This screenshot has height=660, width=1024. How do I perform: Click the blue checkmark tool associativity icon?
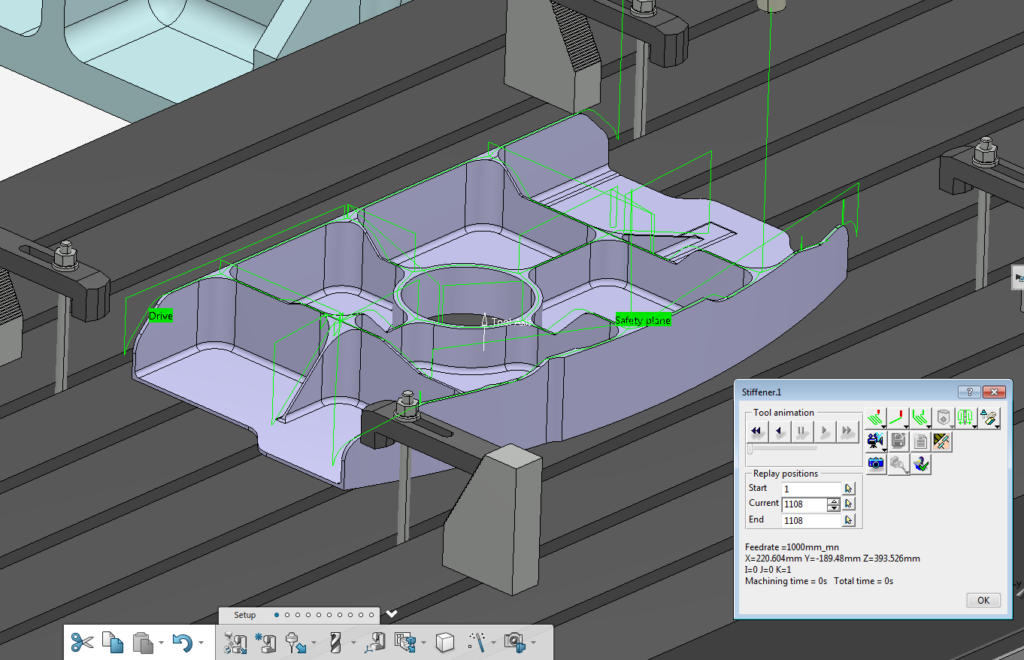click(921, 463)
